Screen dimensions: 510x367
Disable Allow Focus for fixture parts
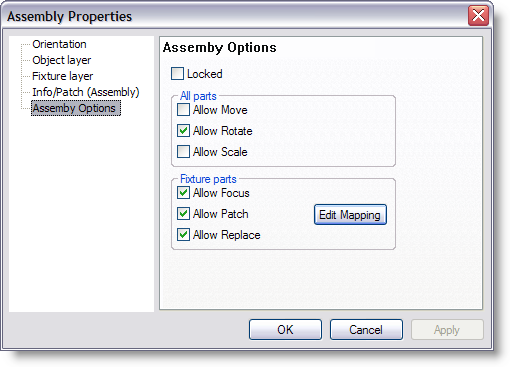183,193
